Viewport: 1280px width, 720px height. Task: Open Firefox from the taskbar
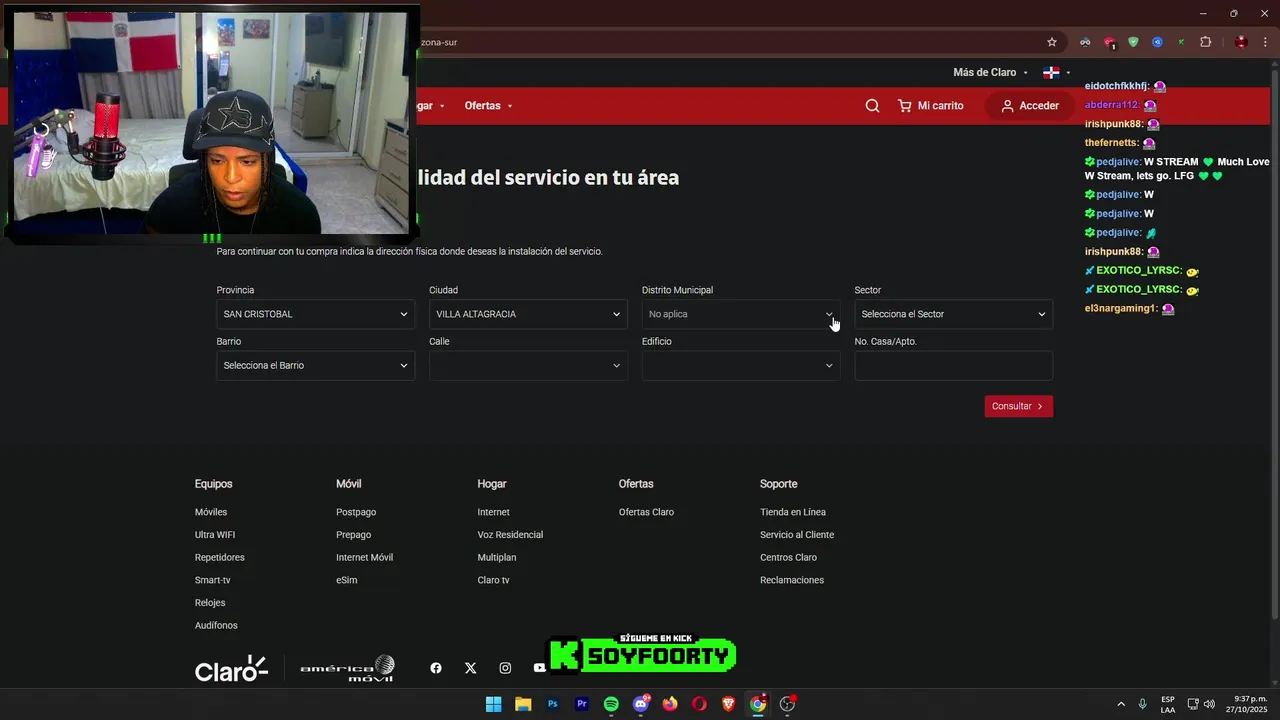tap(670, 704)
